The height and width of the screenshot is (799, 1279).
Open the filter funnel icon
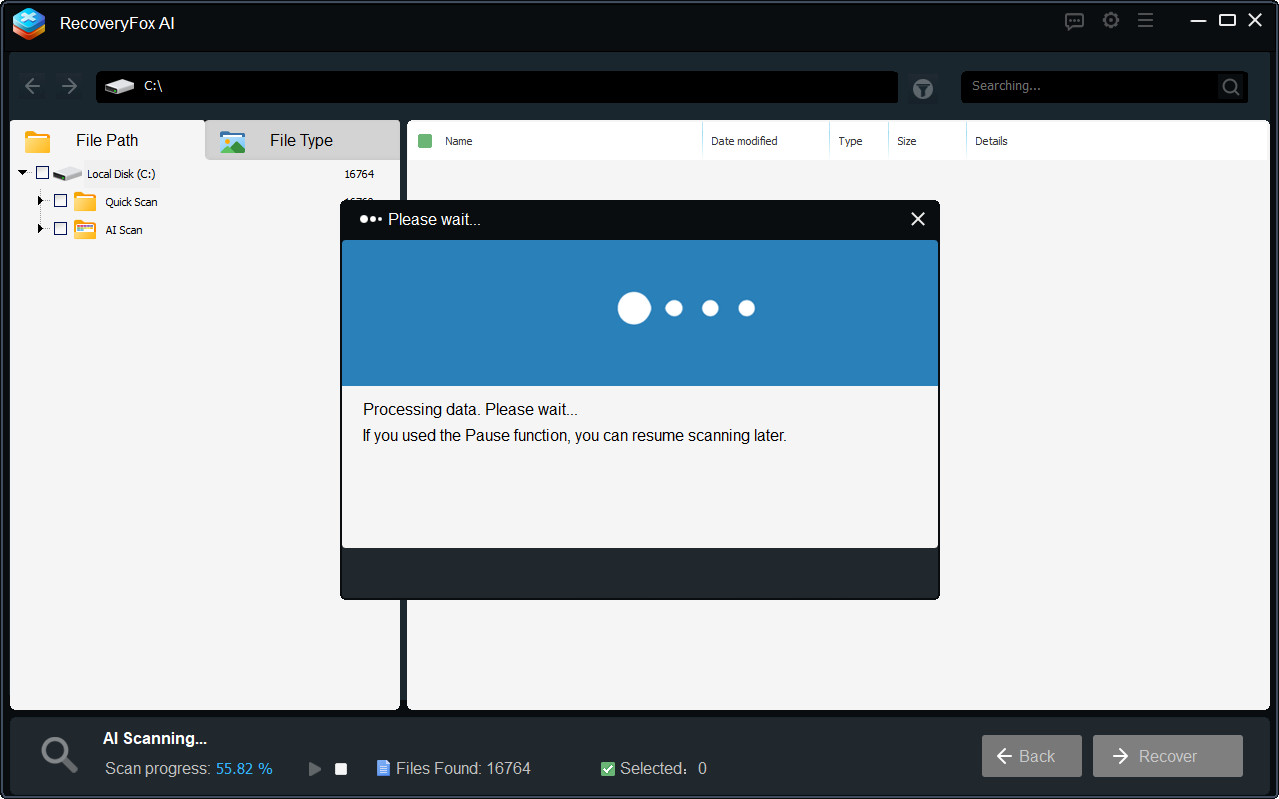click(x=922, y=89)
